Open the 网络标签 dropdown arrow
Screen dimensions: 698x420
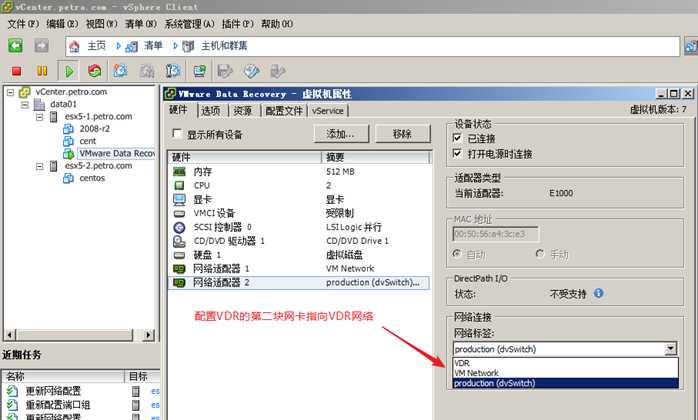click(x=670, y=349)
